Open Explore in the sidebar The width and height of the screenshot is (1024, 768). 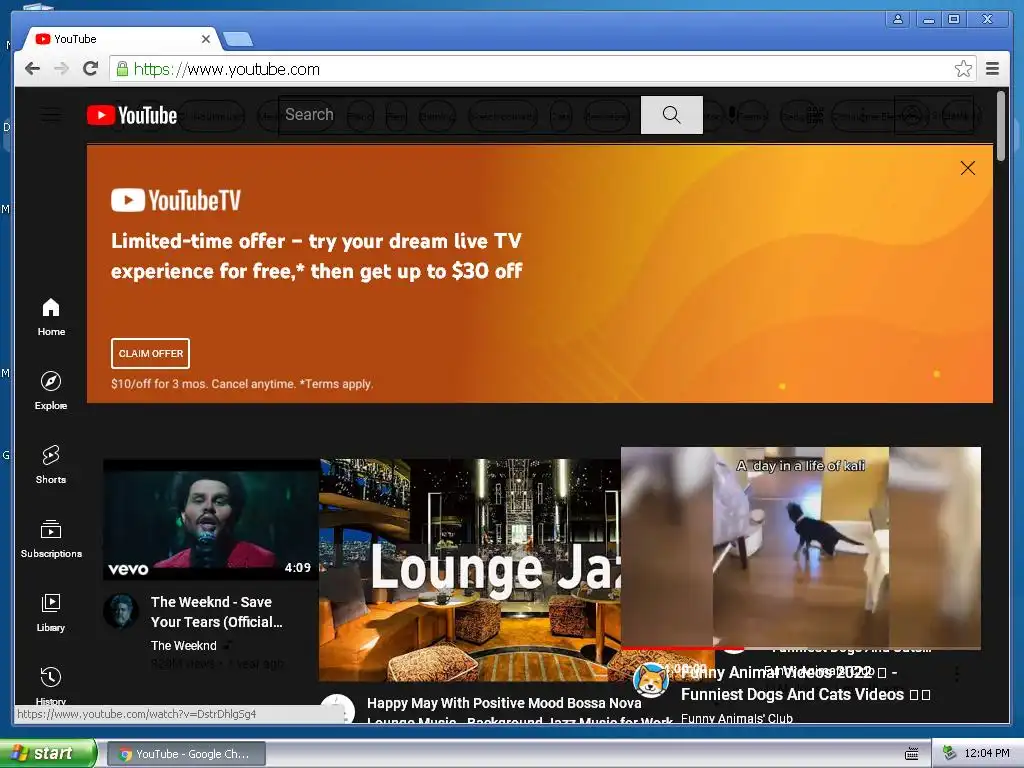[51, 391]
